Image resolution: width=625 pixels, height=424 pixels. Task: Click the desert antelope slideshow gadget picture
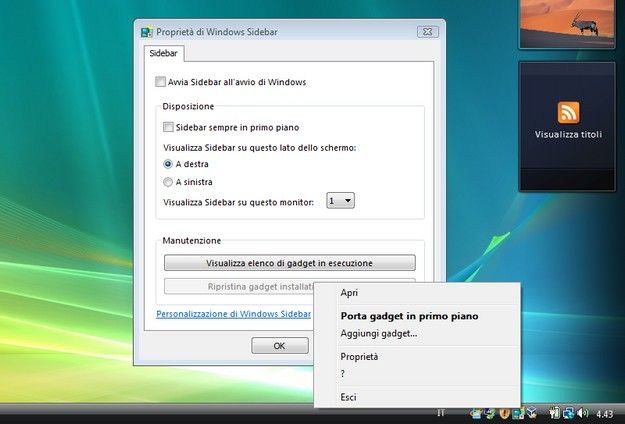point(567,23)
